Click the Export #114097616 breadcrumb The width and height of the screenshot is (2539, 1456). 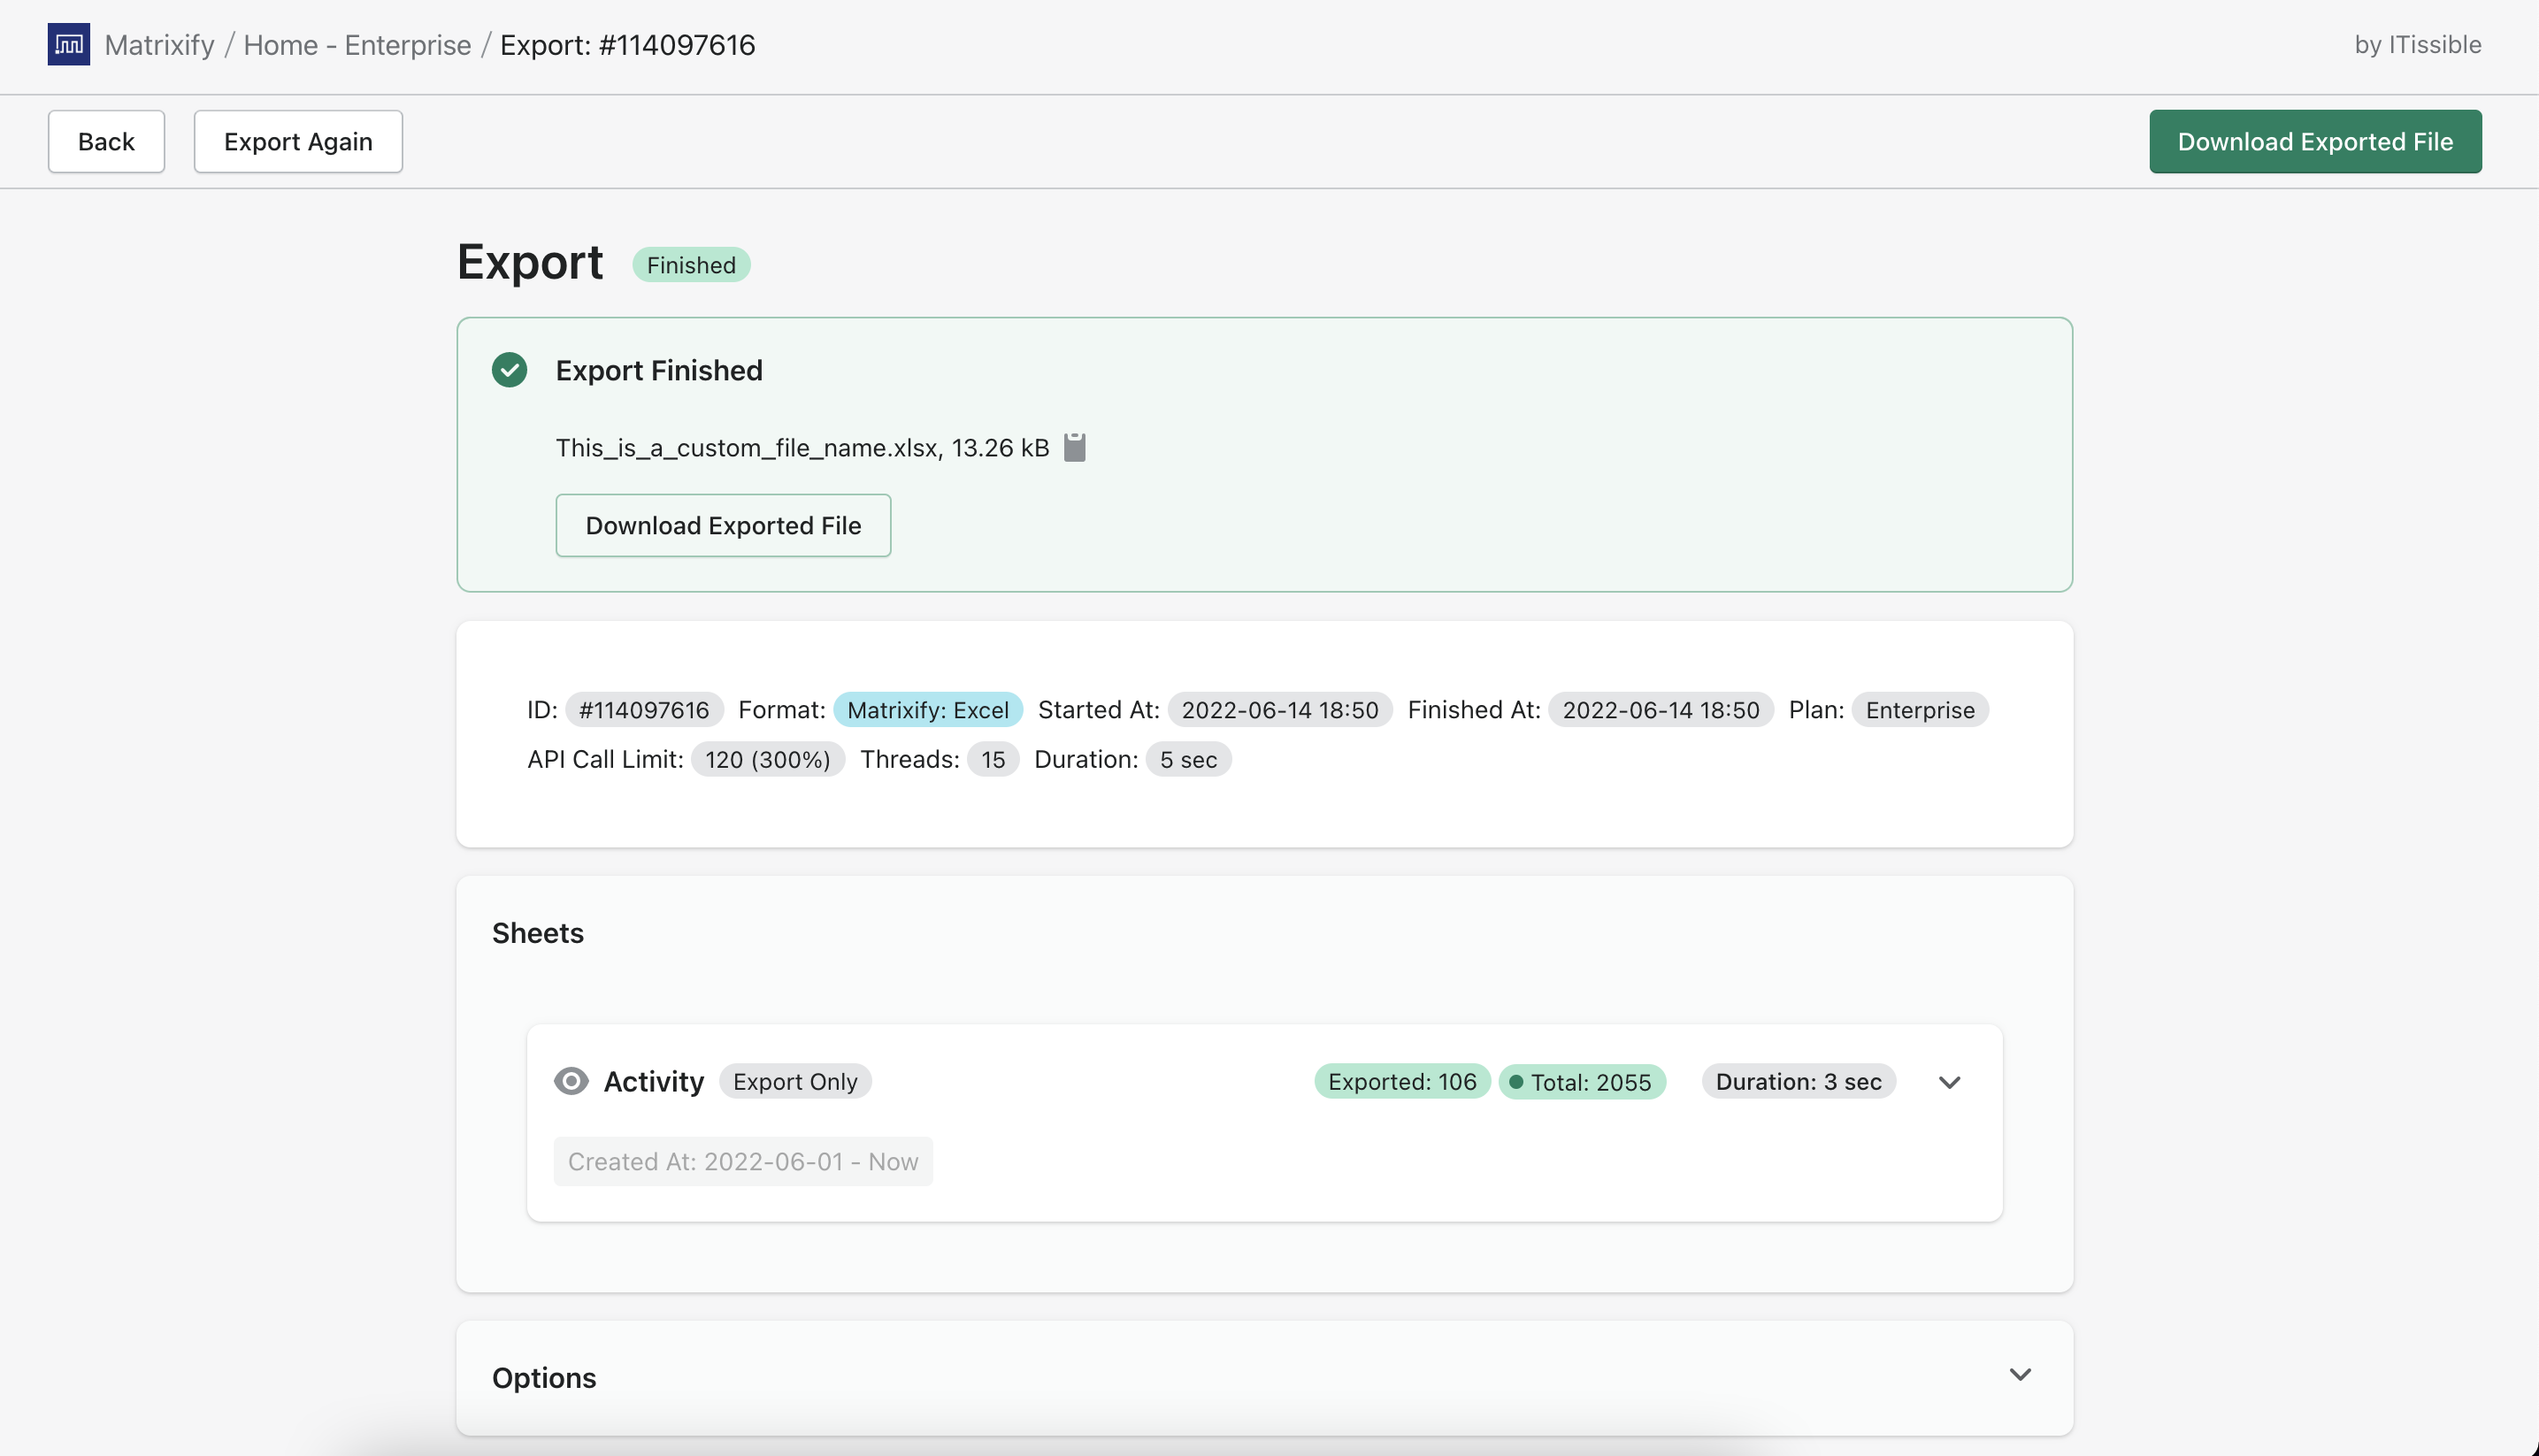(627, 45)
